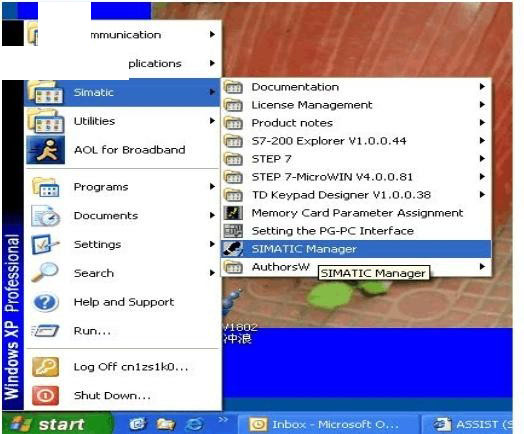Launch AOL for Broadband
524x434 pixels.
point(122,150)
